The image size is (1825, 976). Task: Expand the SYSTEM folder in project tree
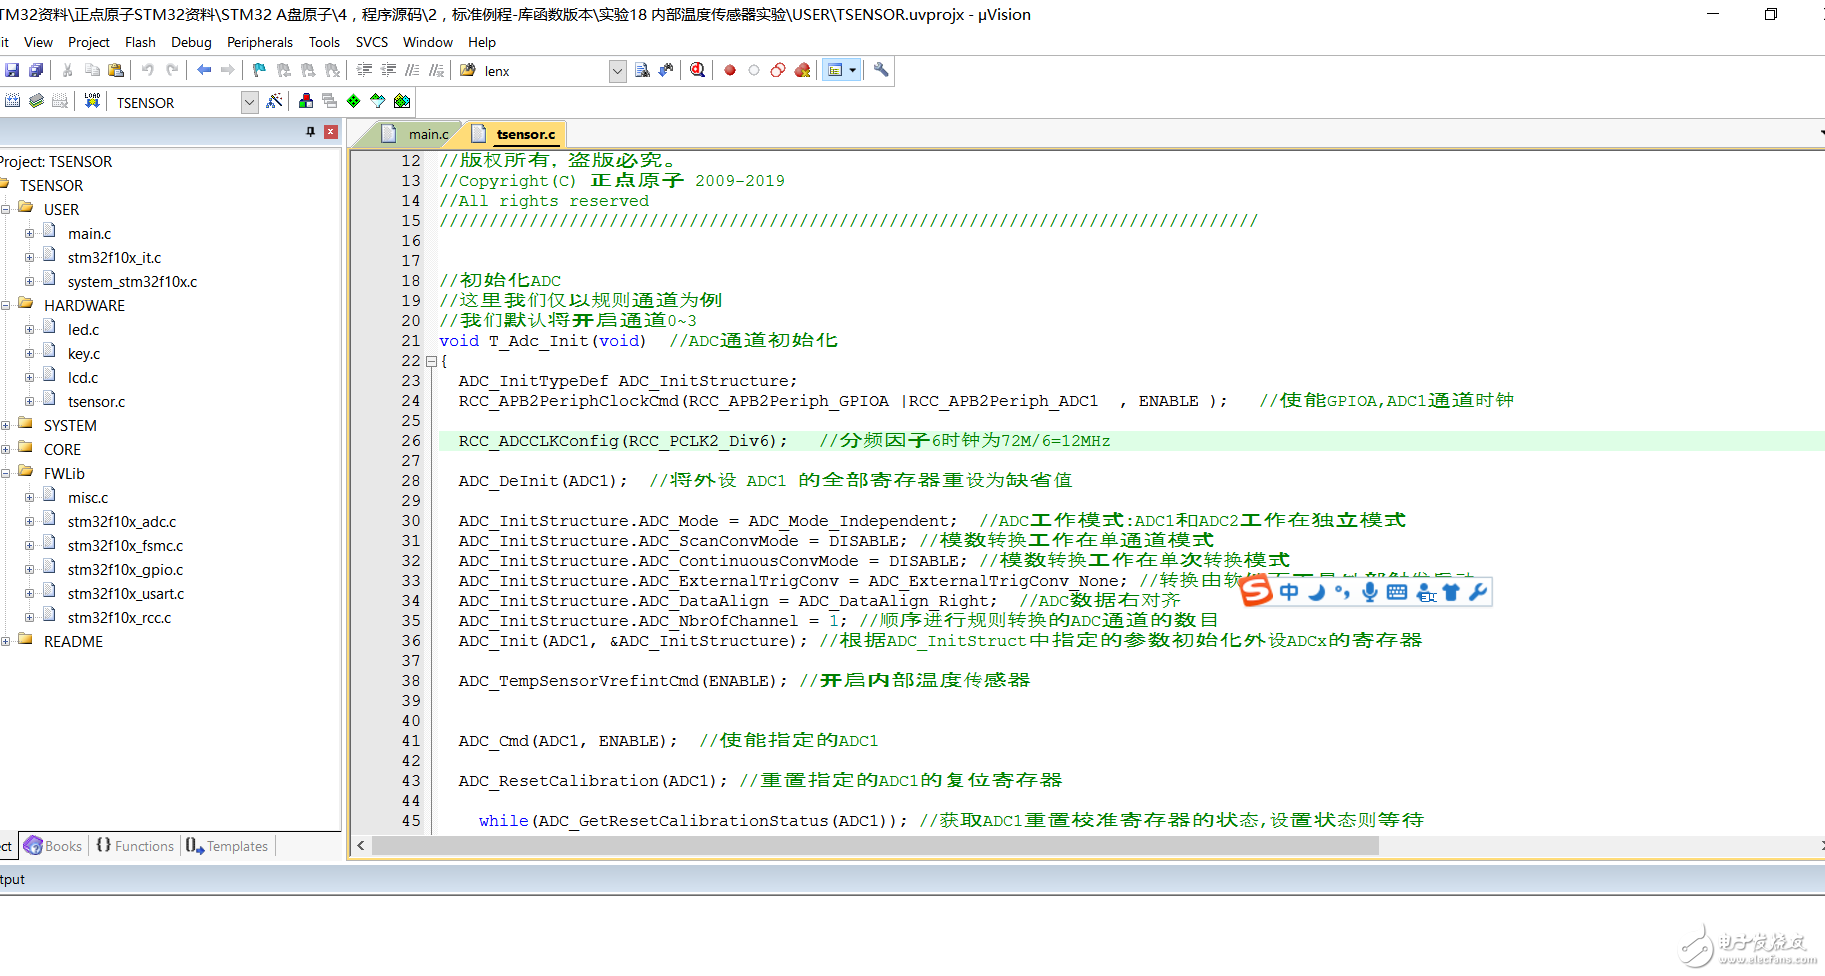click(x=6, y=426)
